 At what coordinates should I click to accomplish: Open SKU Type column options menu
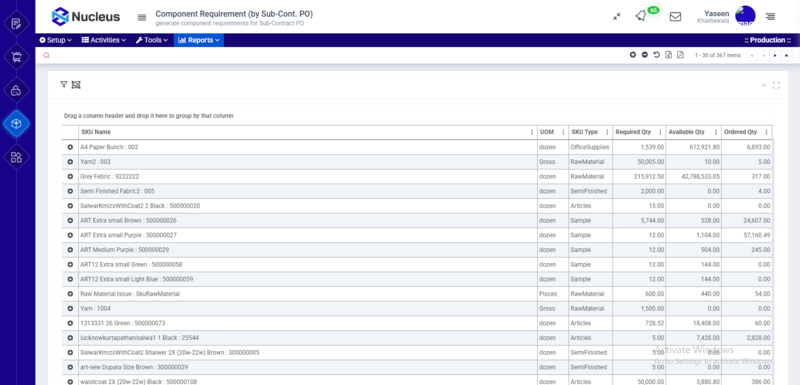click(607, 132)
